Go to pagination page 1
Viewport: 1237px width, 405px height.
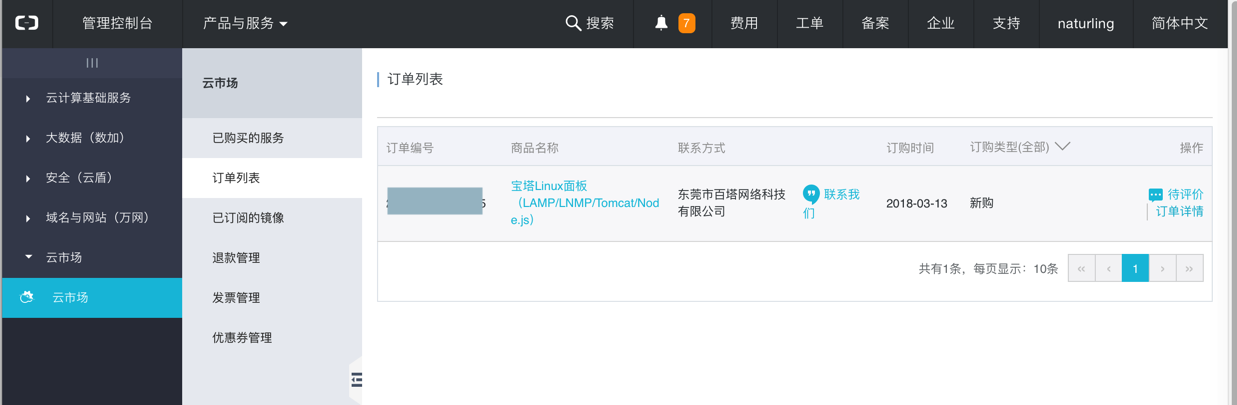(1135, 268)
